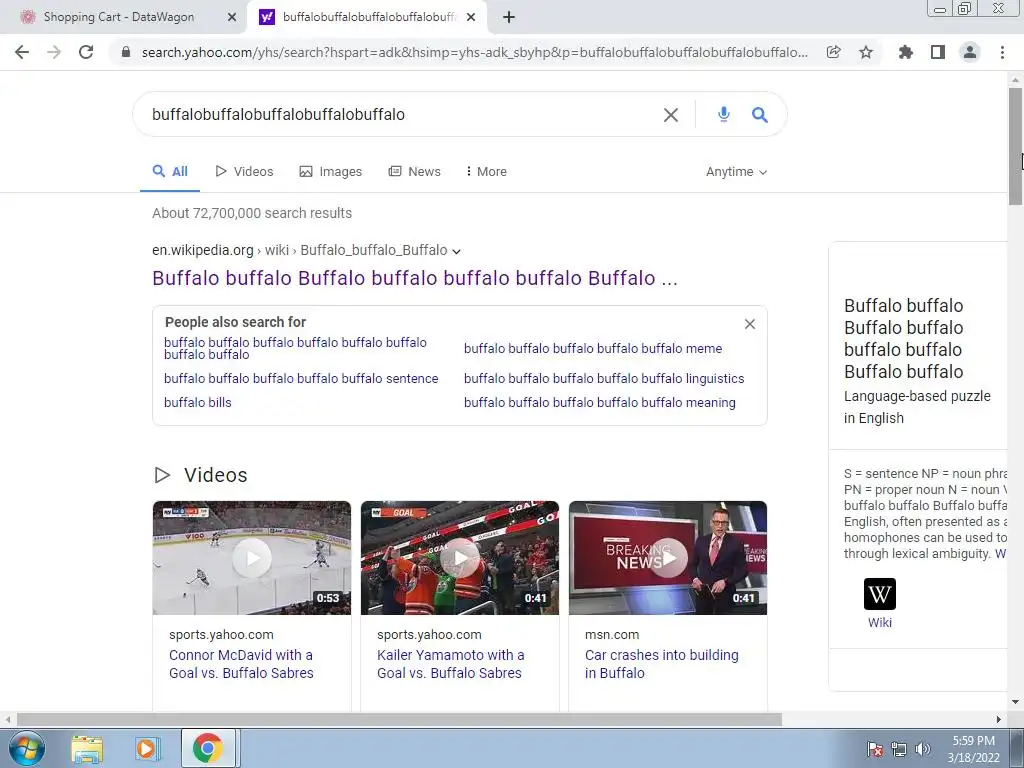Viewport: 1024px width, 768px height.
Task: Click the taskbar clock showing 5:59 PM
Action: [973, 749]
